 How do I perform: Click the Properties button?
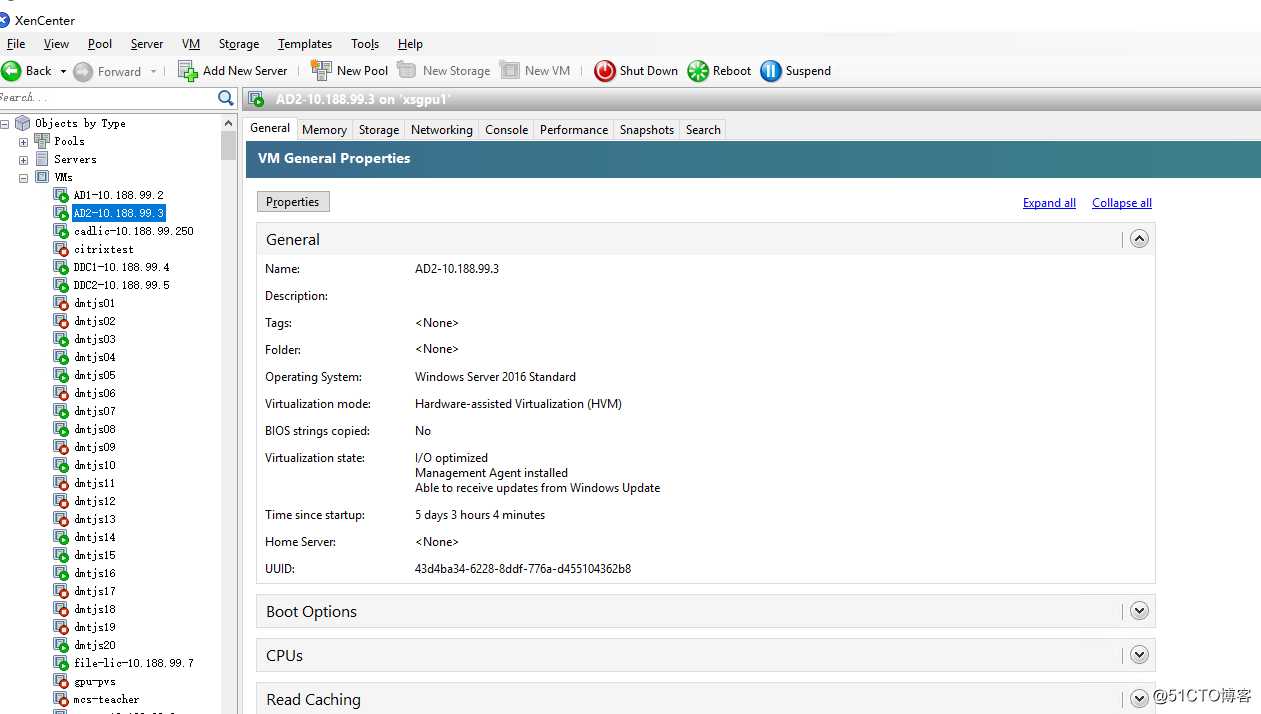[293, 202]
